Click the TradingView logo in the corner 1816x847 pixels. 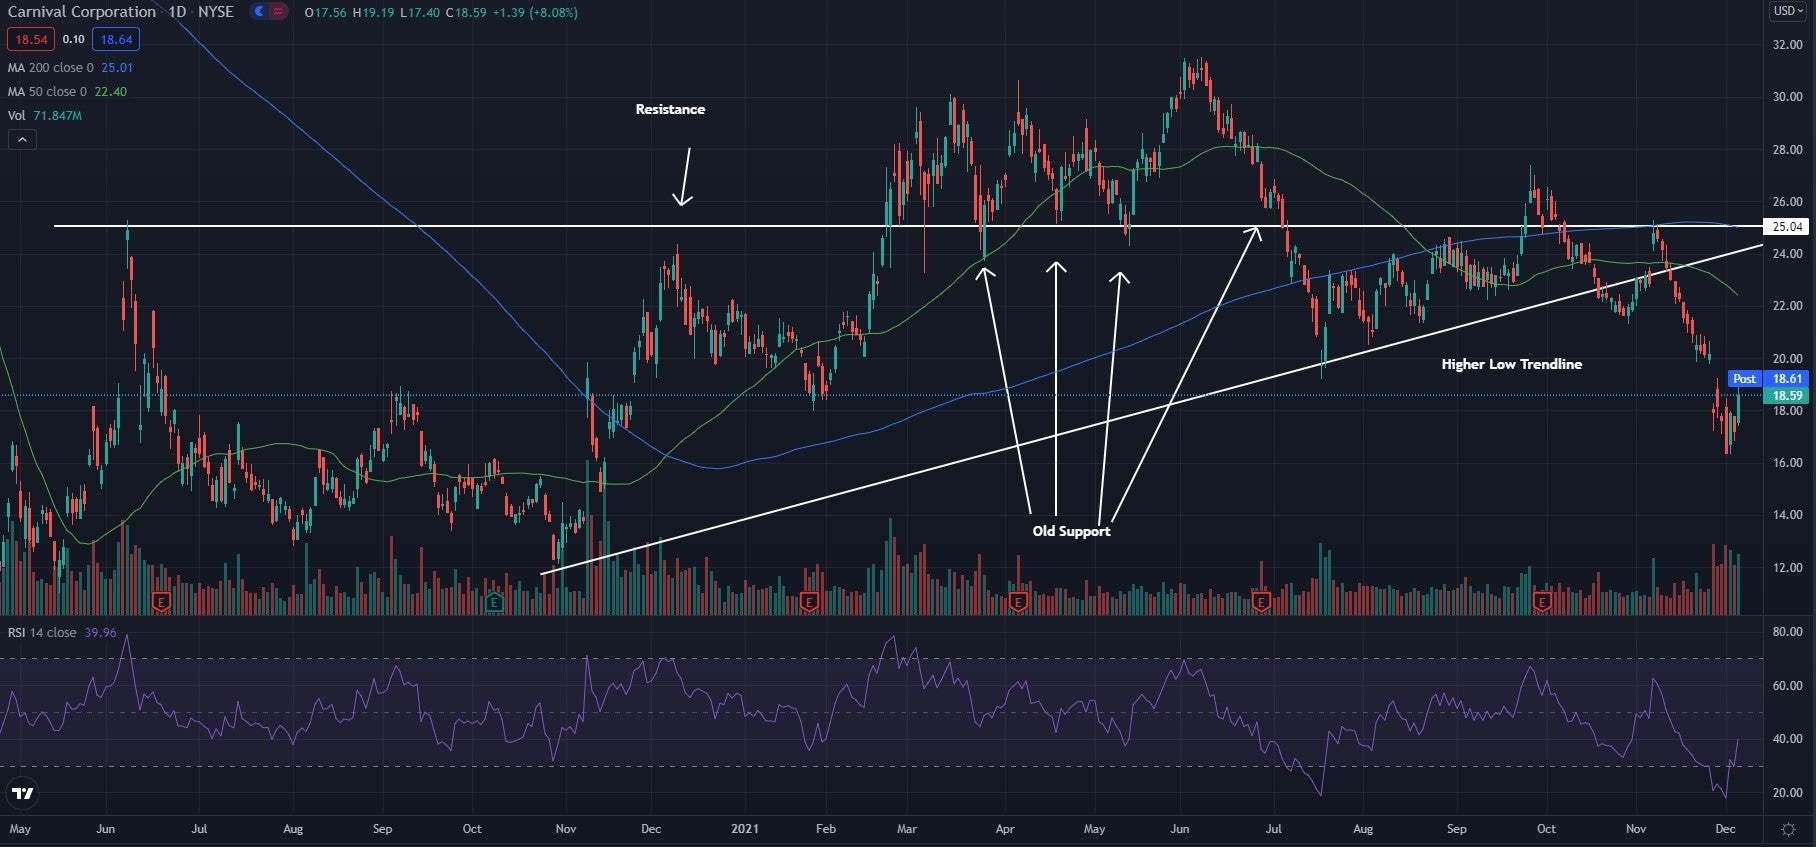22,793
